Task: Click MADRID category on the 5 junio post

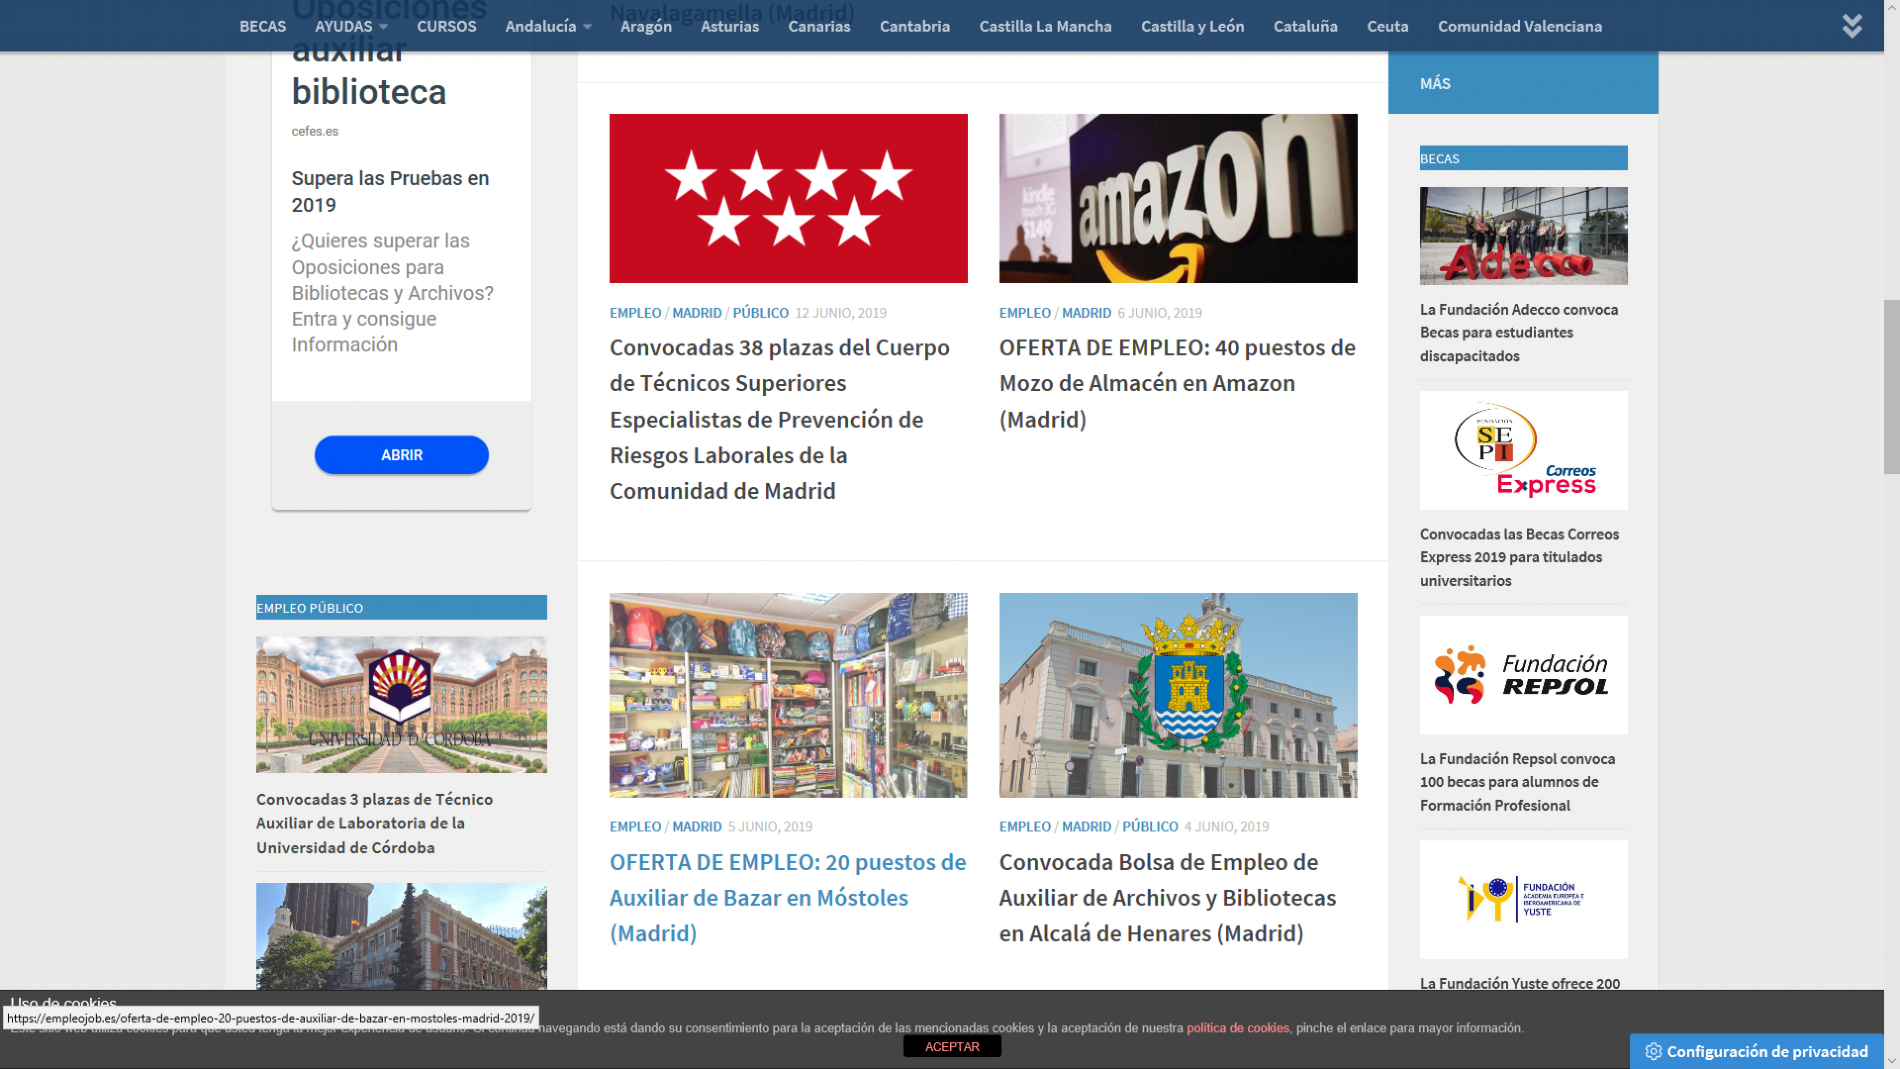Action: coord(697,827)
